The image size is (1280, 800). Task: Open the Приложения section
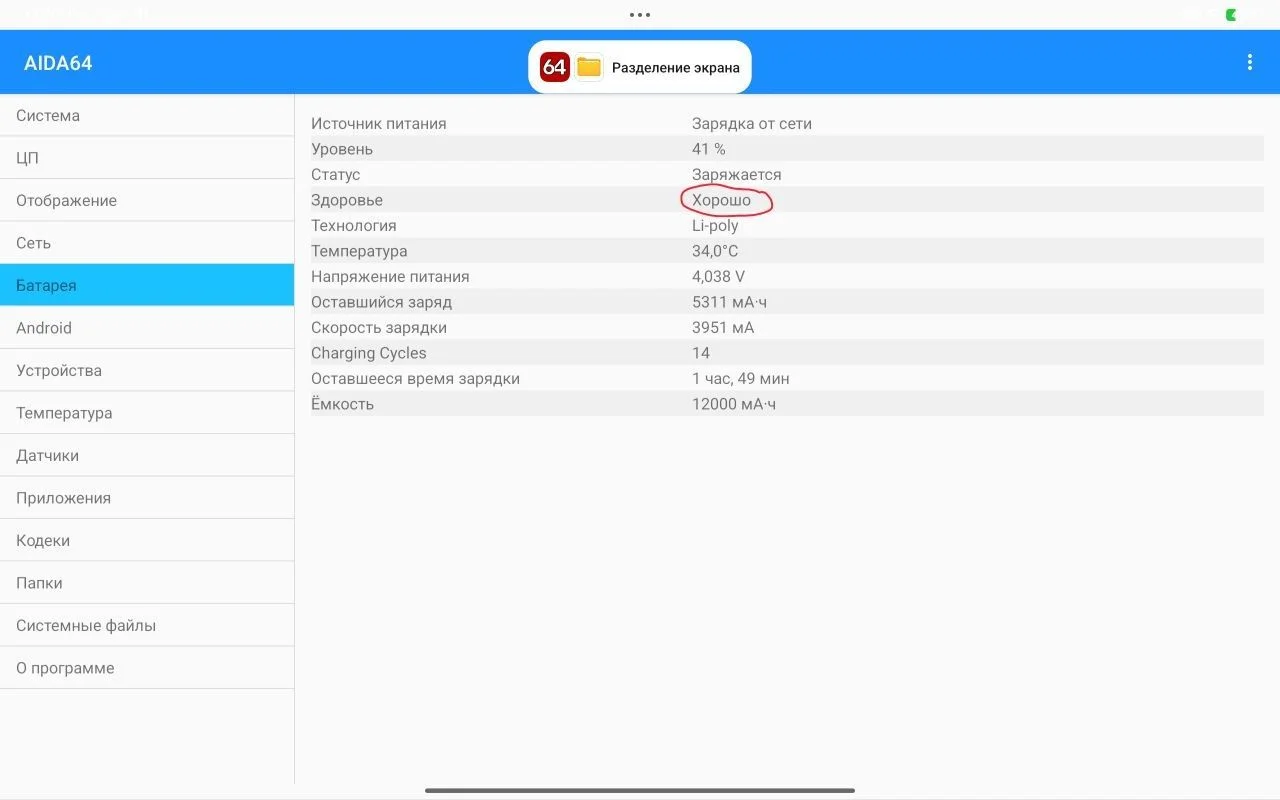click(x=147, y=498)
